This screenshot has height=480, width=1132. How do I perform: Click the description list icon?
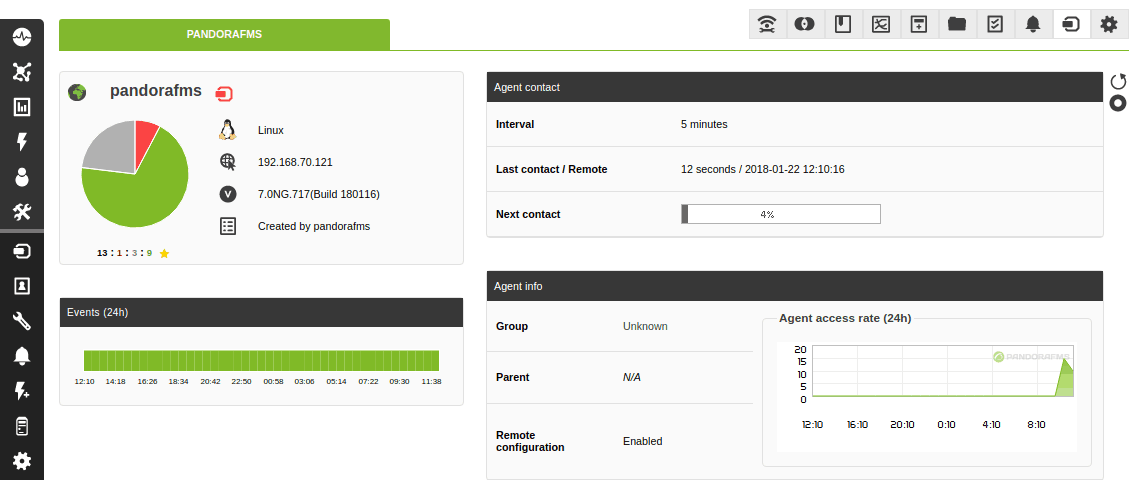coord(228,226)
